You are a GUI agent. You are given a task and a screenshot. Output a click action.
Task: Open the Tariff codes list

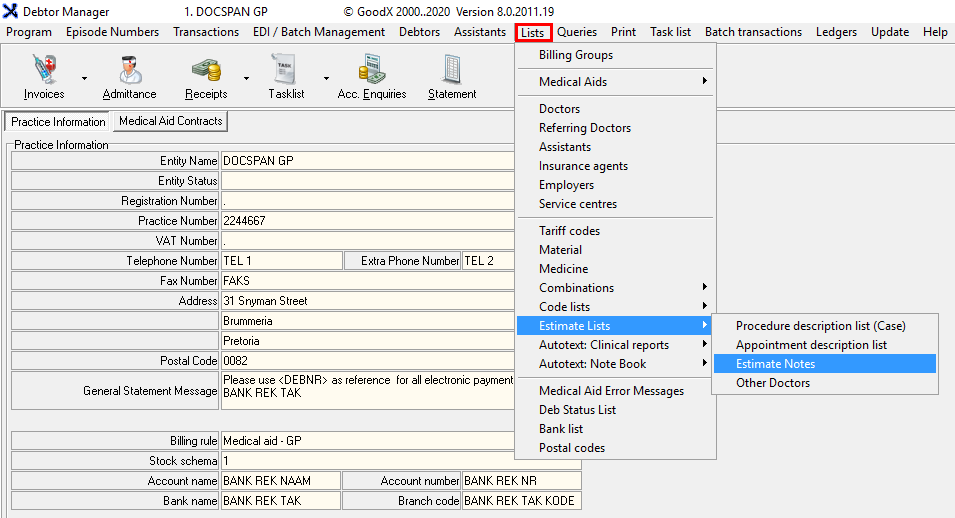point(569,231)
